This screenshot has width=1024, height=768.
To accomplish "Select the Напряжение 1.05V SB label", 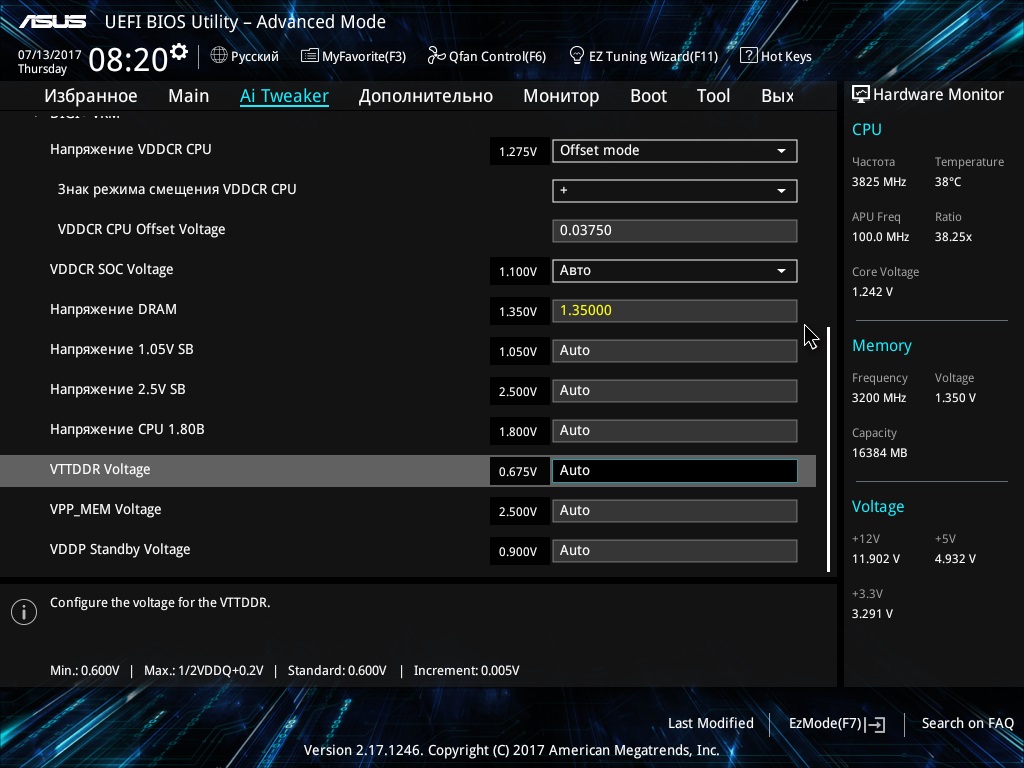I will [x=121, y=349].
